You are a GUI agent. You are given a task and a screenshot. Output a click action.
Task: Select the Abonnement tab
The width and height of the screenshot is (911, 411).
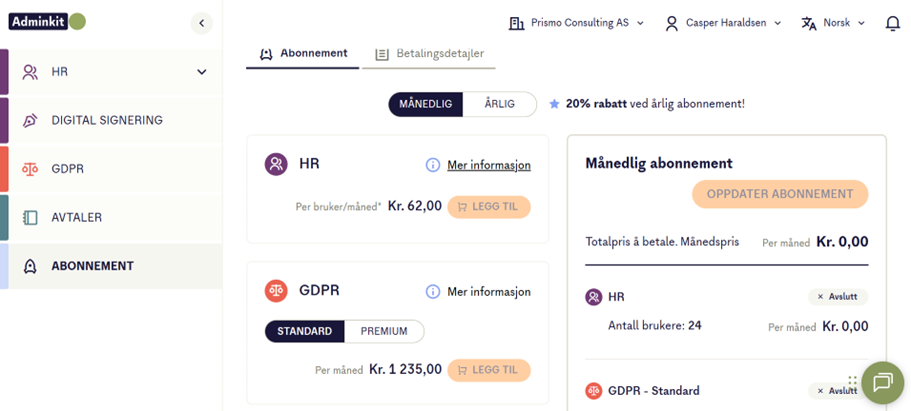tap(303, 53)
